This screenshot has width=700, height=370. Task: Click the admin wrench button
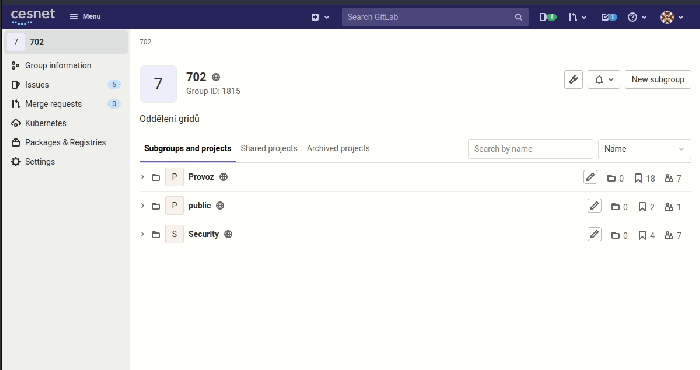pyautogui.click(x=573, y=79)
